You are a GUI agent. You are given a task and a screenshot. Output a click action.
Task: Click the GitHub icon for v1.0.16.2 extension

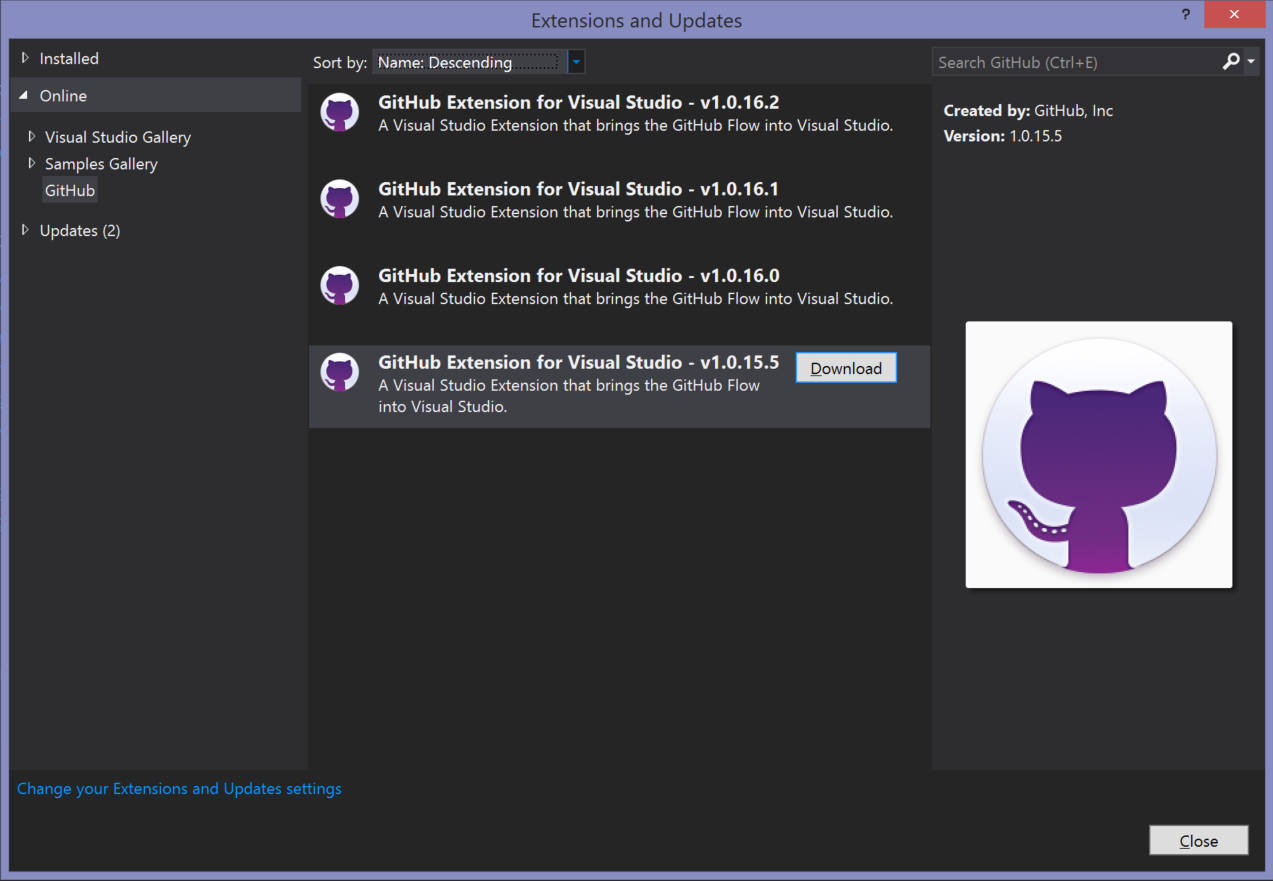pos(340,113)
